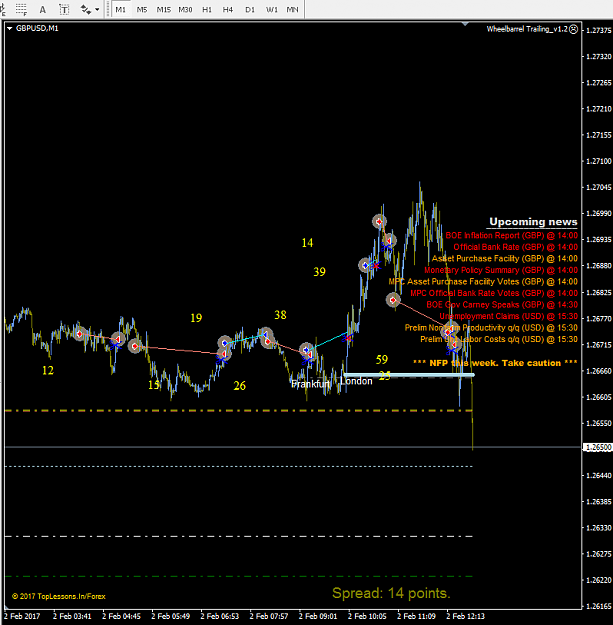This screenshot has width=613, height=625.
Task: Select the white dash-dot horizontal line
Action: coord(238,537)
